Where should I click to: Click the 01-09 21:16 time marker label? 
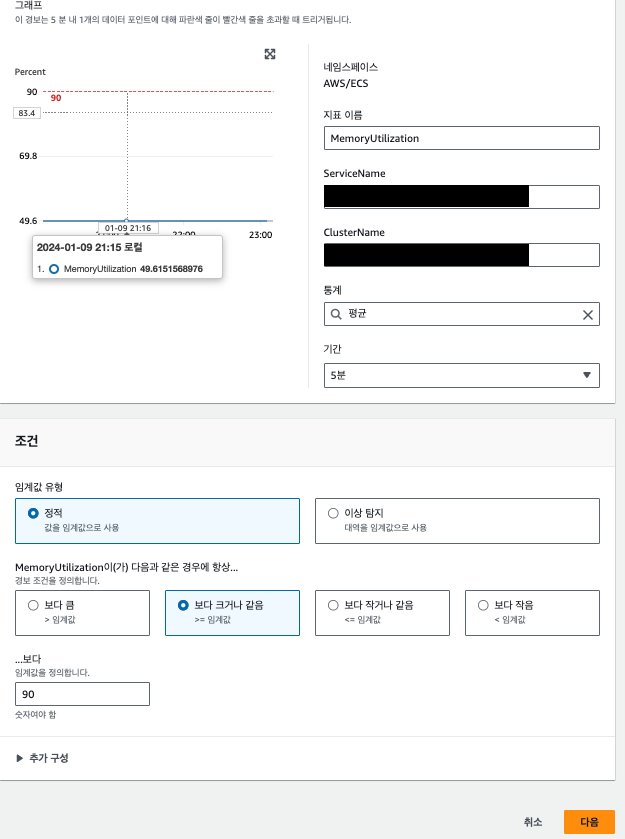click(128, 228)
